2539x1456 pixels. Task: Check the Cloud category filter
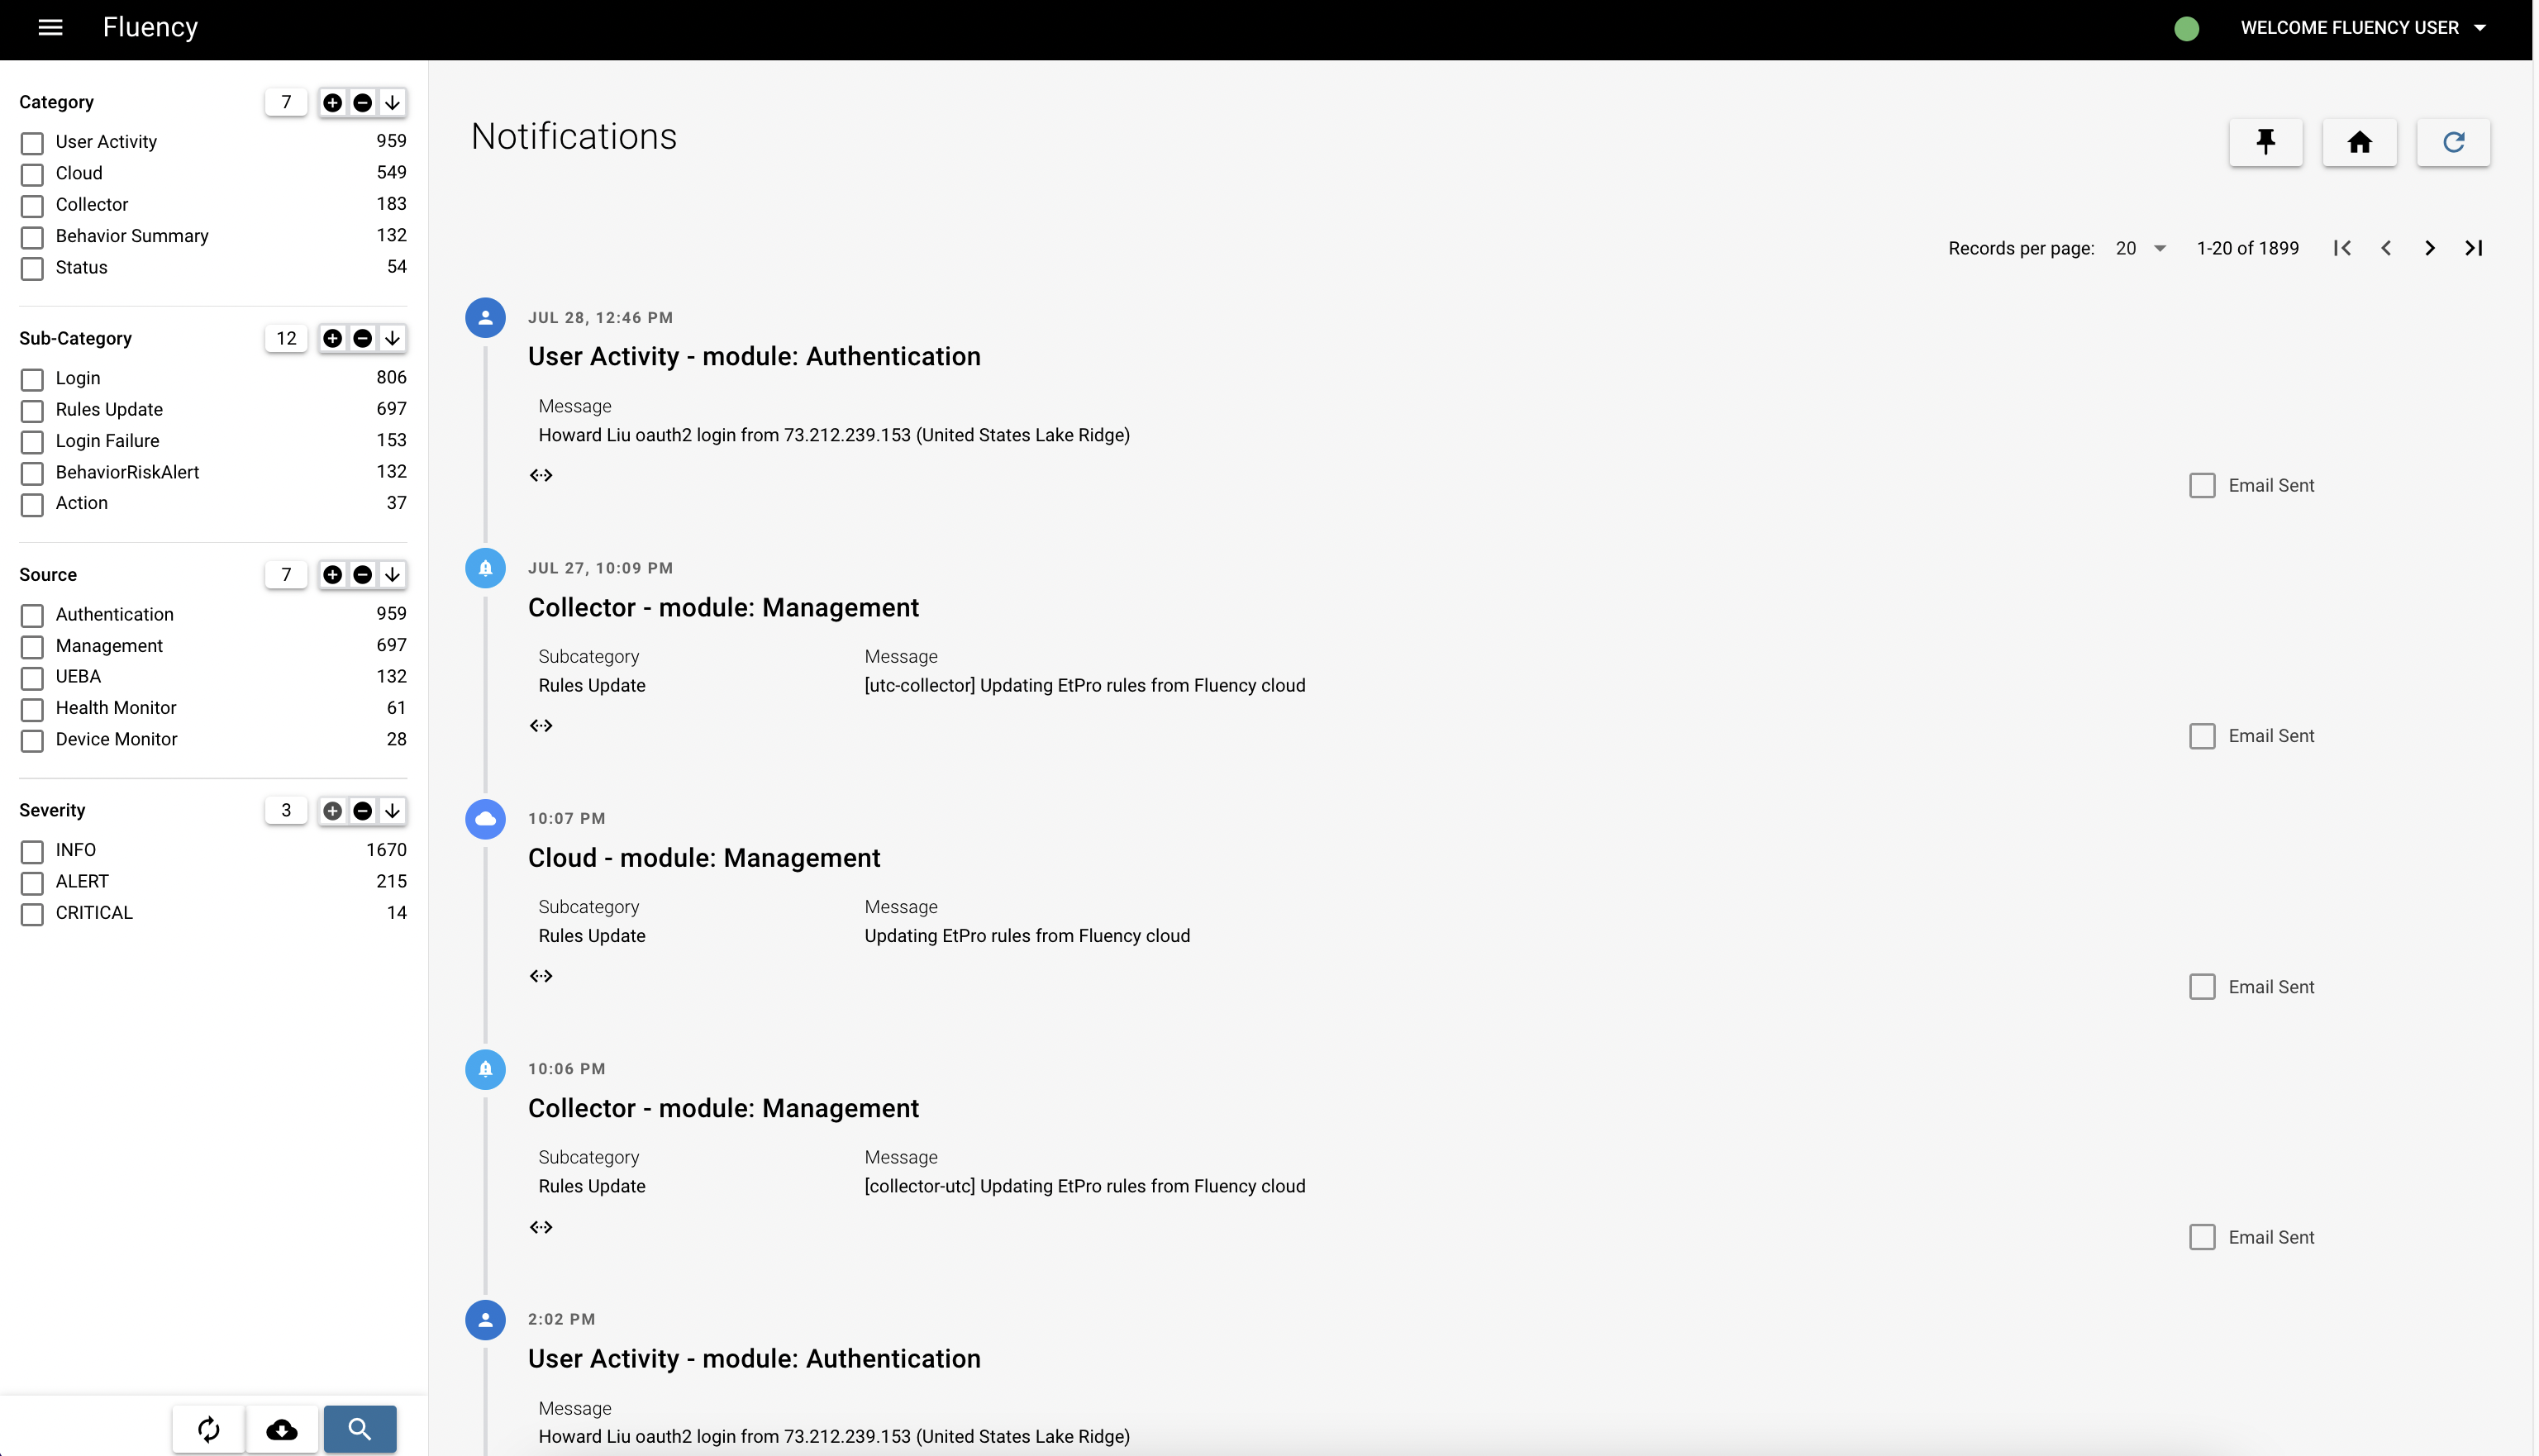coord(32,174)
